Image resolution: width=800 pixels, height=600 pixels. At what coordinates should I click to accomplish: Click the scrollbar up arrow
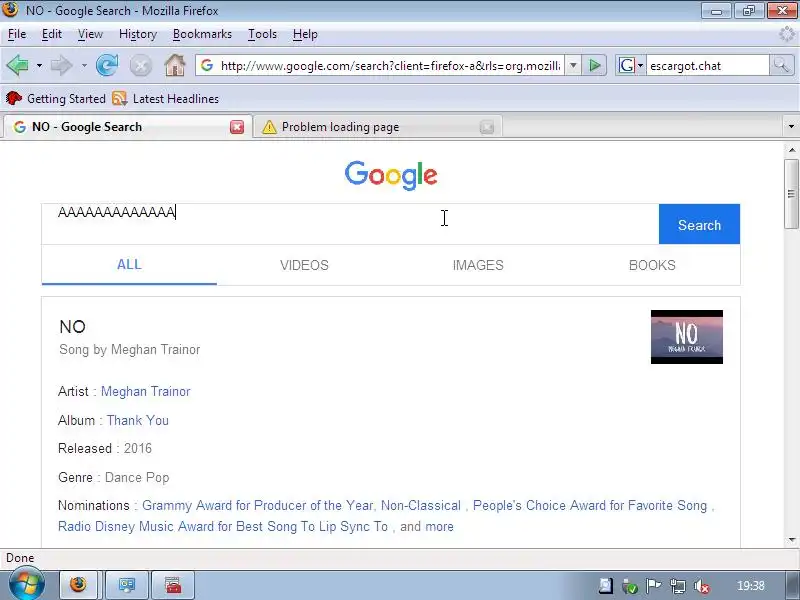pos(791,150)
